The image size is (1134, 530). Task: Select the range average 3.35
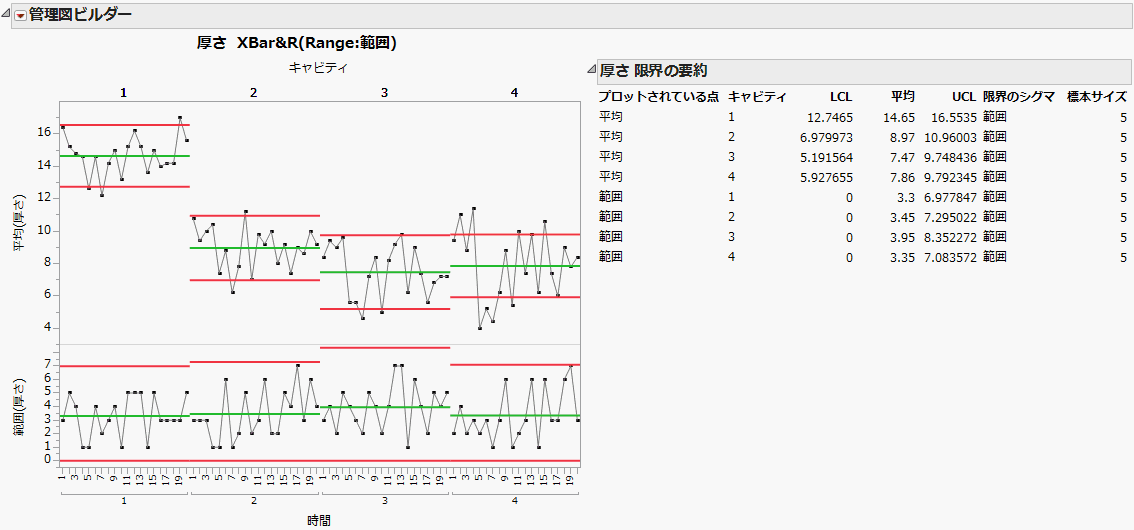904,257
